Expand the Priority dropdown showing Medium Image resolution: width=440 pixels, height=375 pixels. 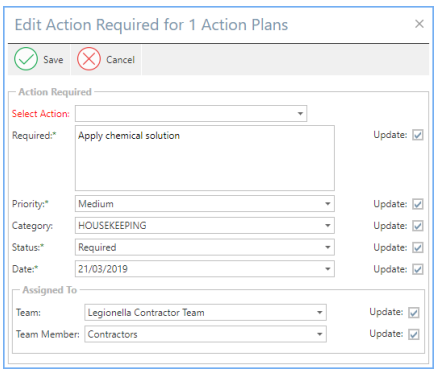(x=328, y=204)
